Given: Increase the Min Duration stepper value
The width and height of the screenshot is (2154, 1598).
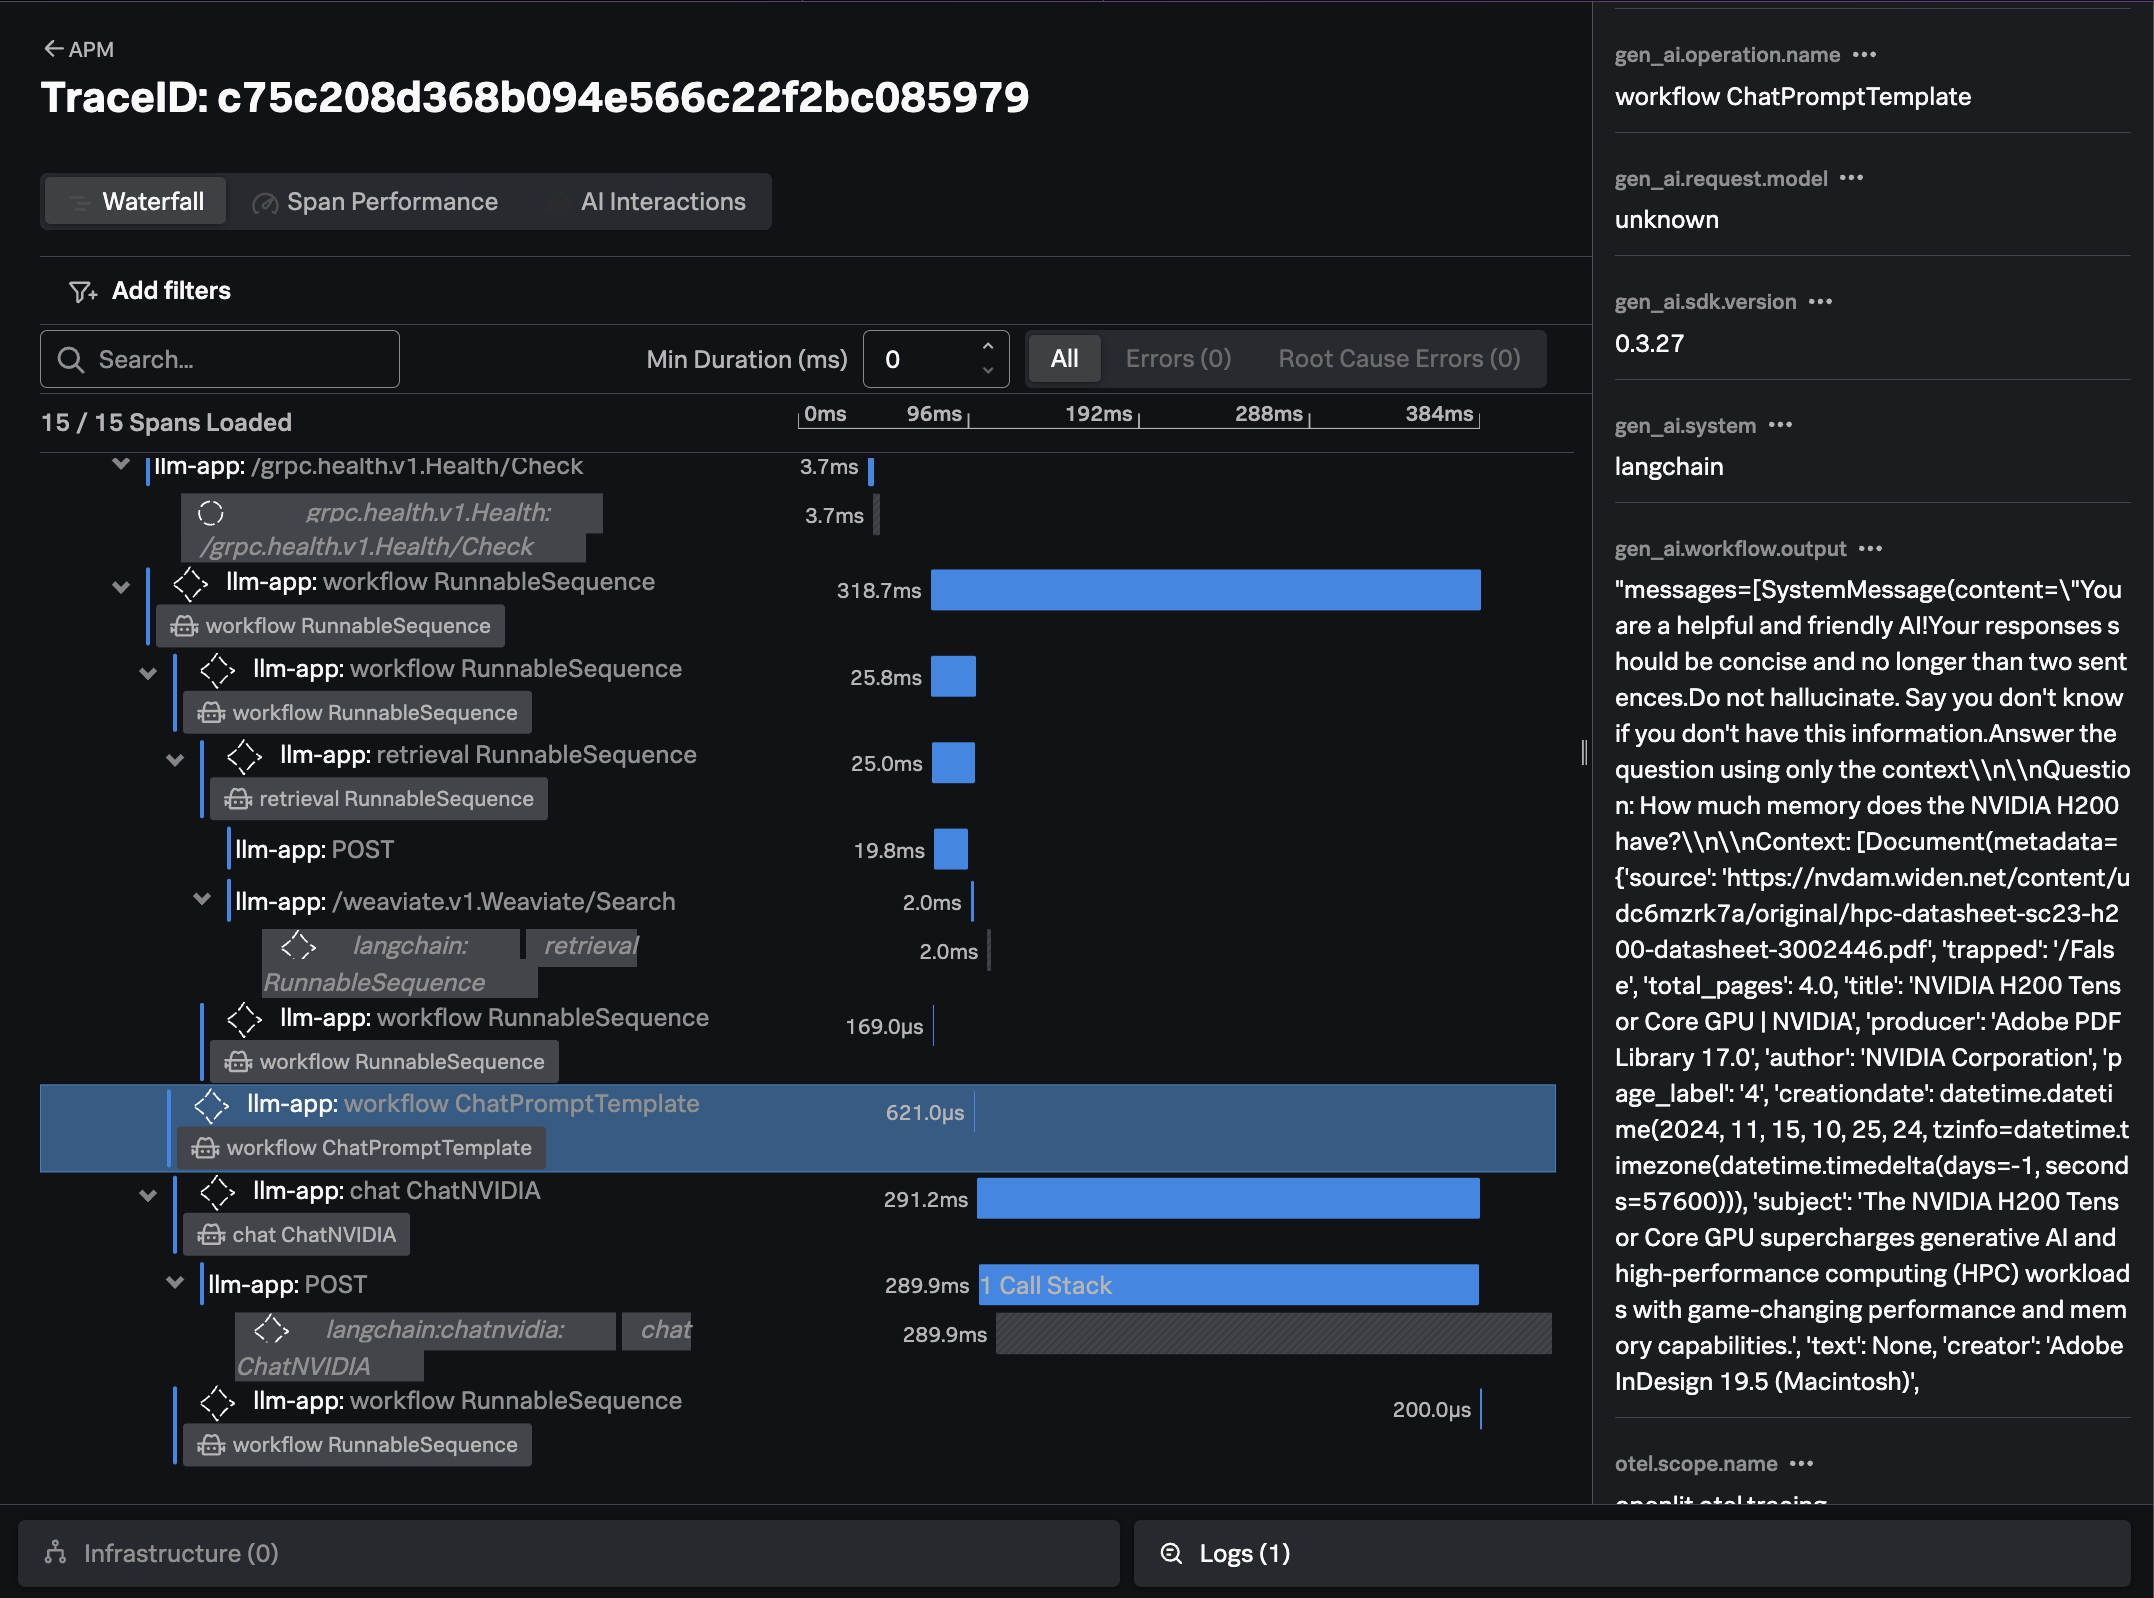Looking at the screenshot, I should [x=987, y=346].
